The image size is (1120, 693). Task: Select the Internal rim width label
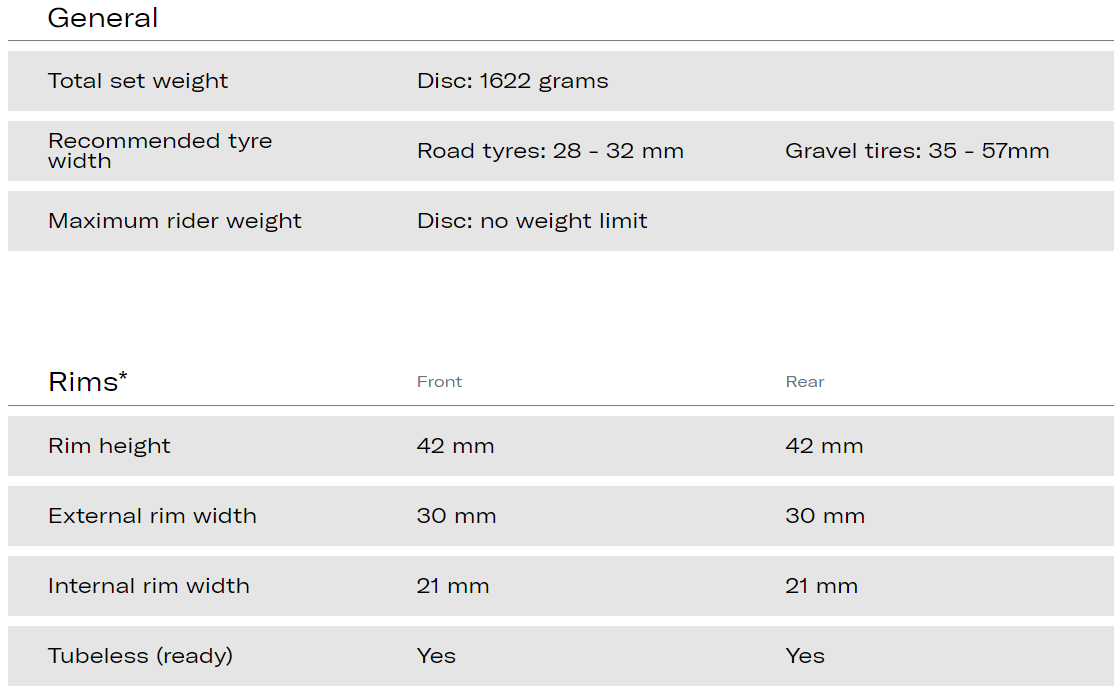tap(149, 586)
